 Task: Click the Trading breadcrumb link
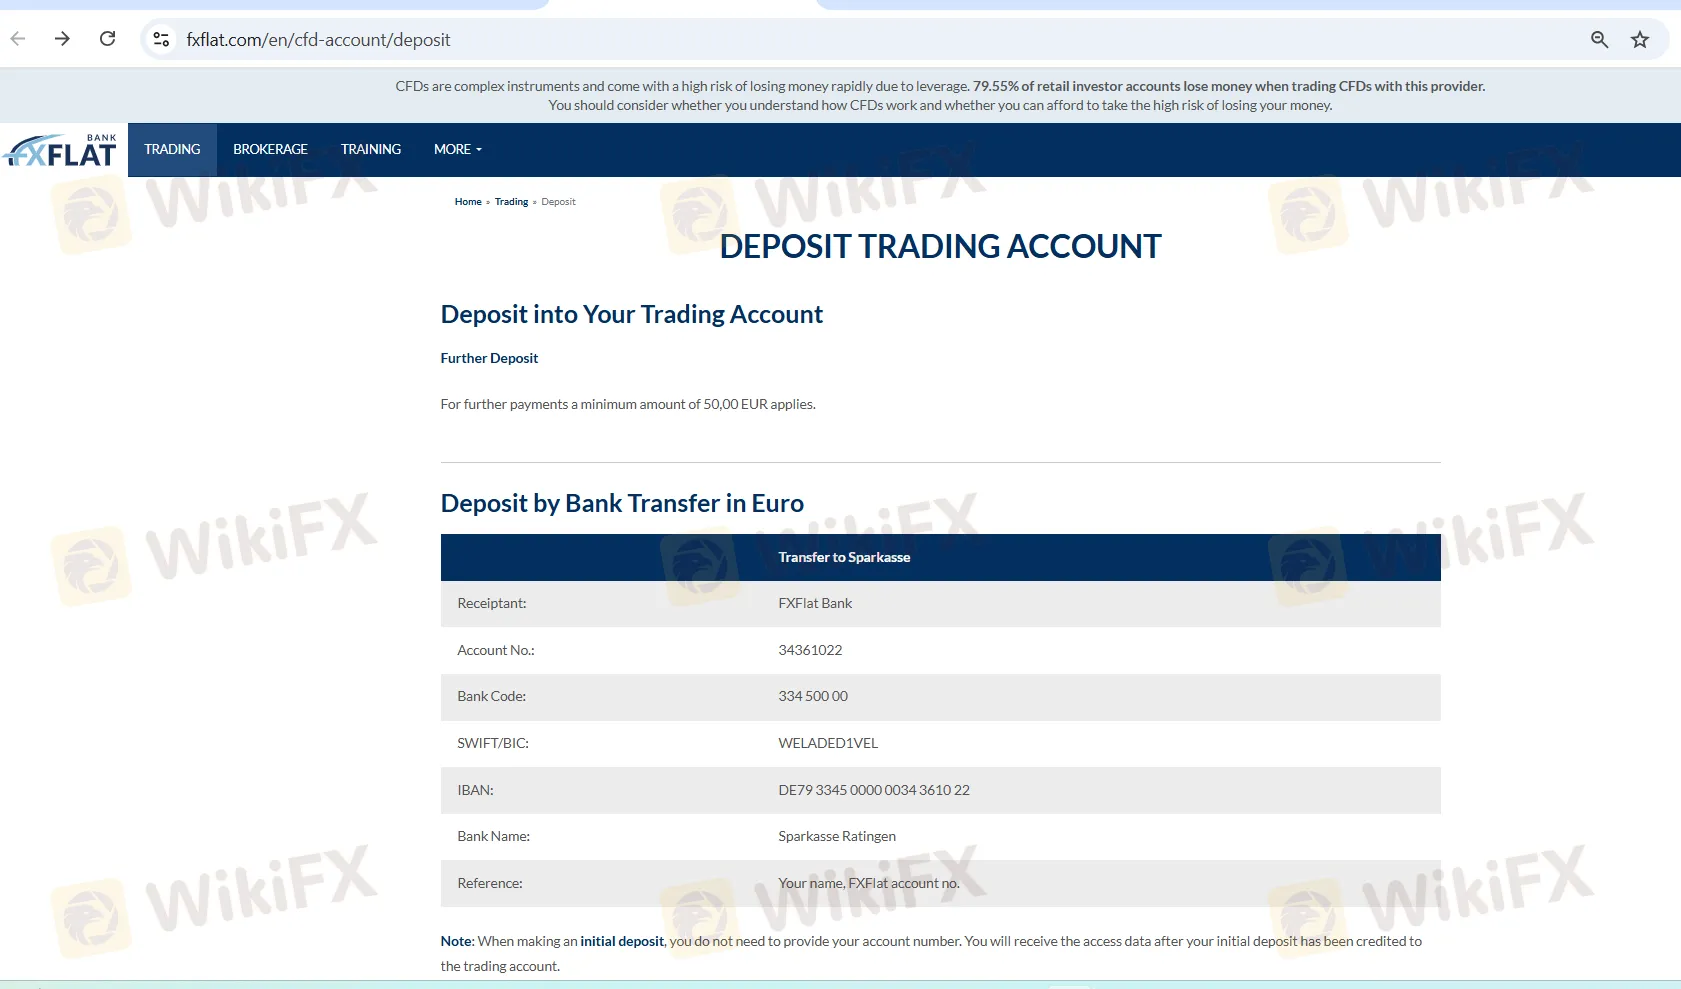tap(511, 201)
